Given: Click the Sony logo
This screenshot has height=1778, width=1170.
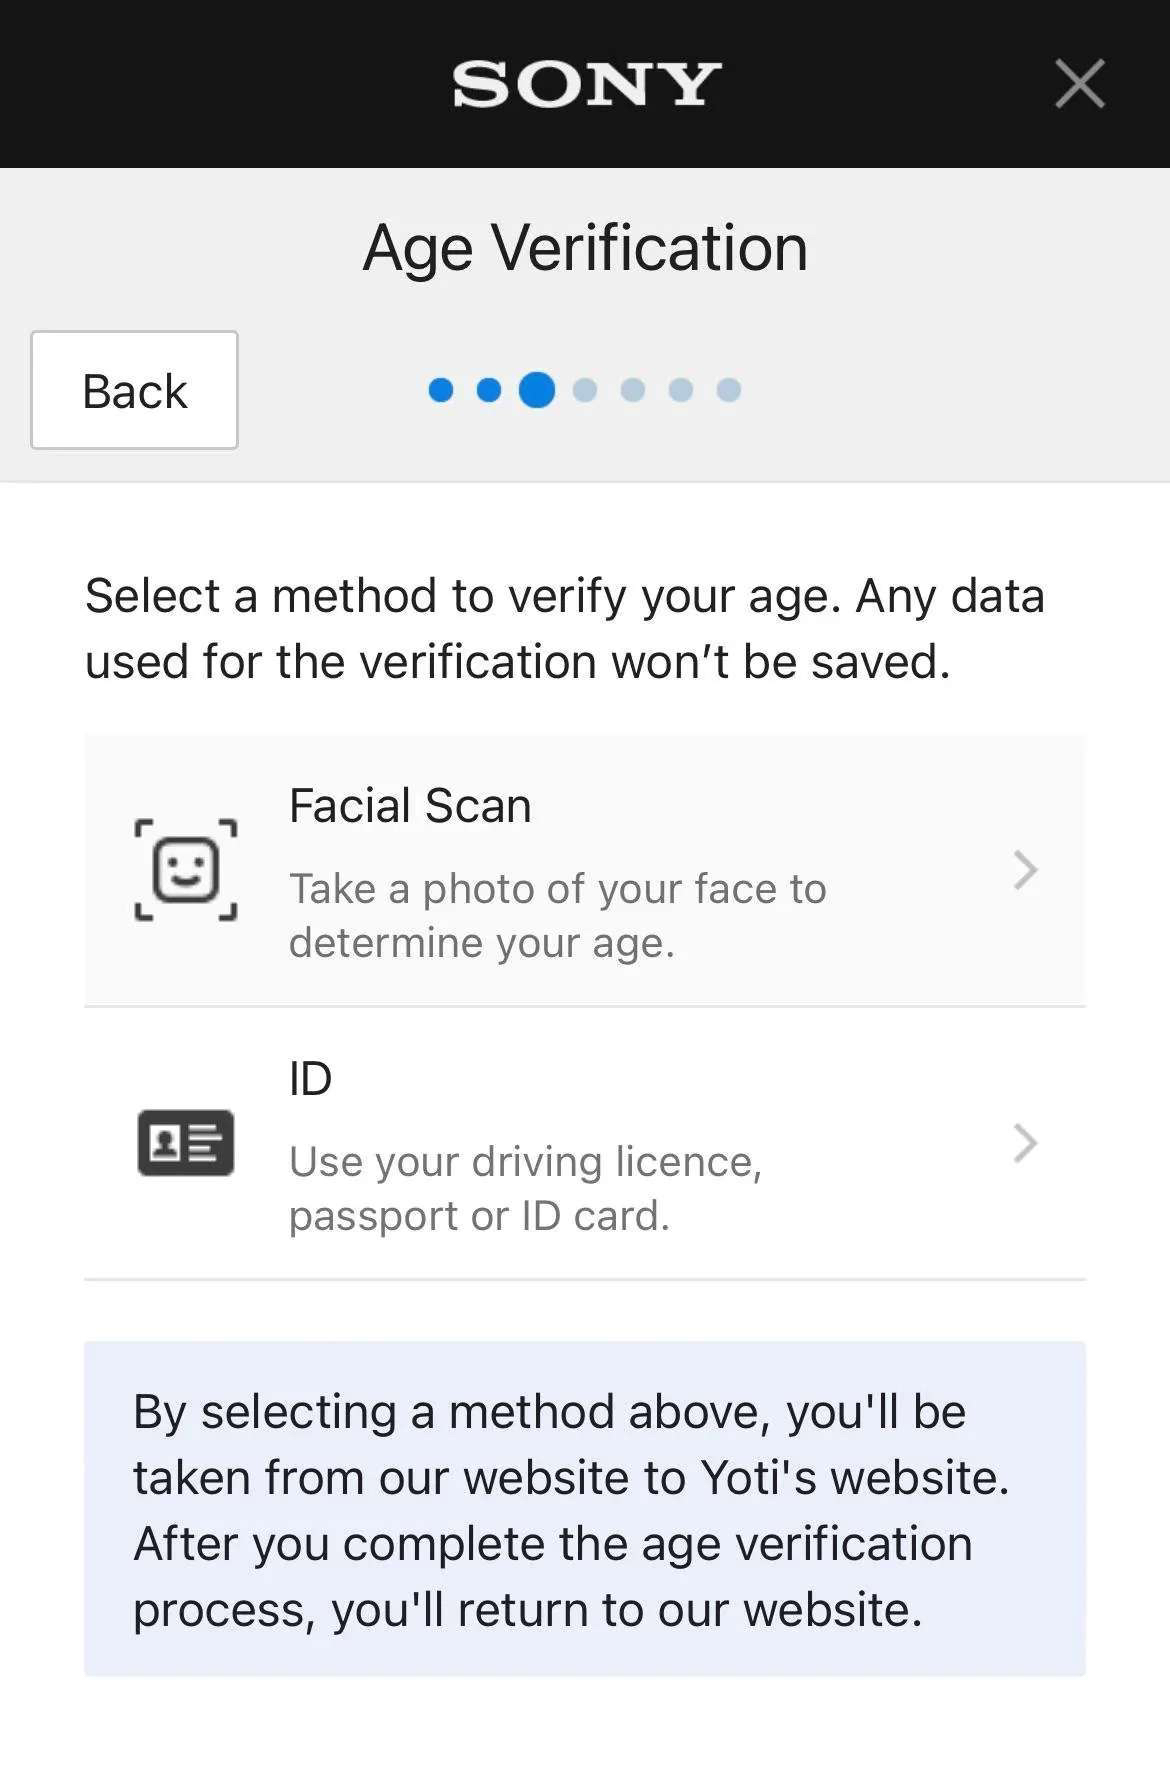Looking at the screenshot, I should [586, 84].
